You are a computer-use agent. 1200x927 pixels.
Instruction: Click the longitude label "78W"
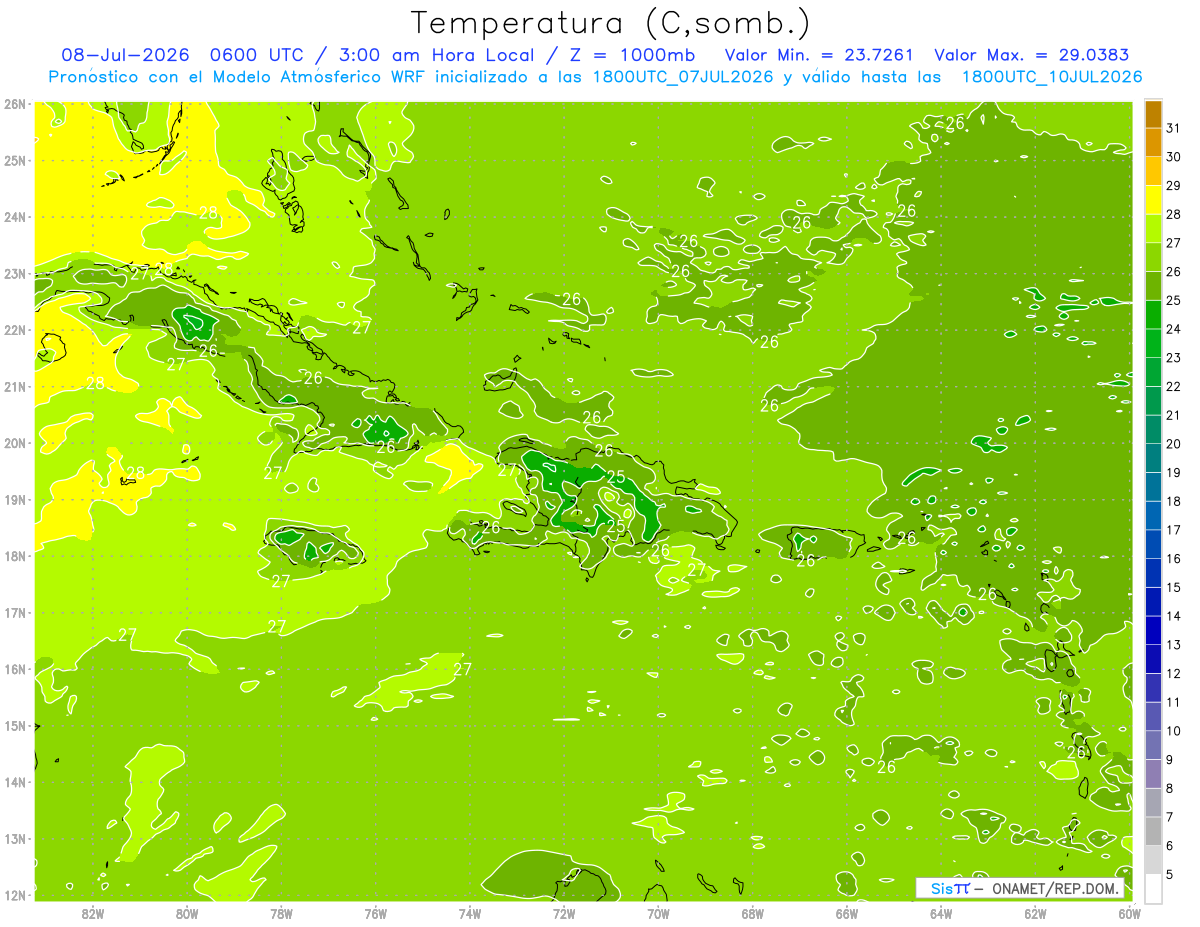281,913
